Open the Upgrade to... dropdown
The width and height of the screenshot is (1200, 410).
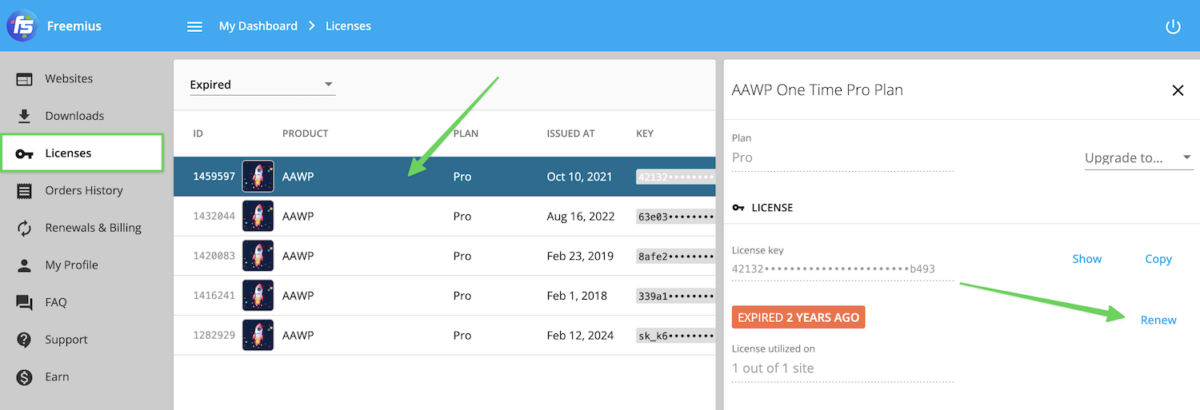click(x=1138, y=158)
